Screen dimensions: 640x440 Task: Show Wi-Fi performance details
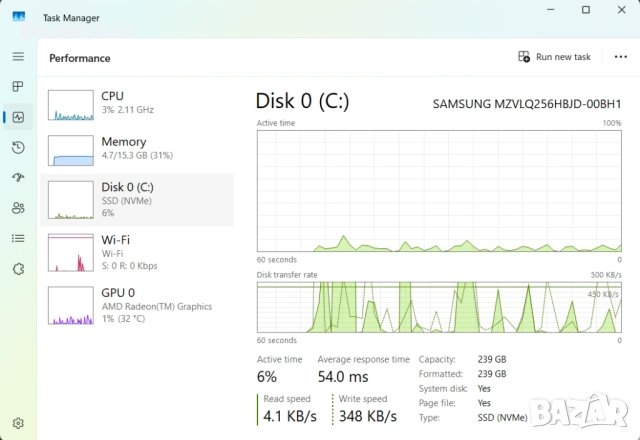(140, 253)
